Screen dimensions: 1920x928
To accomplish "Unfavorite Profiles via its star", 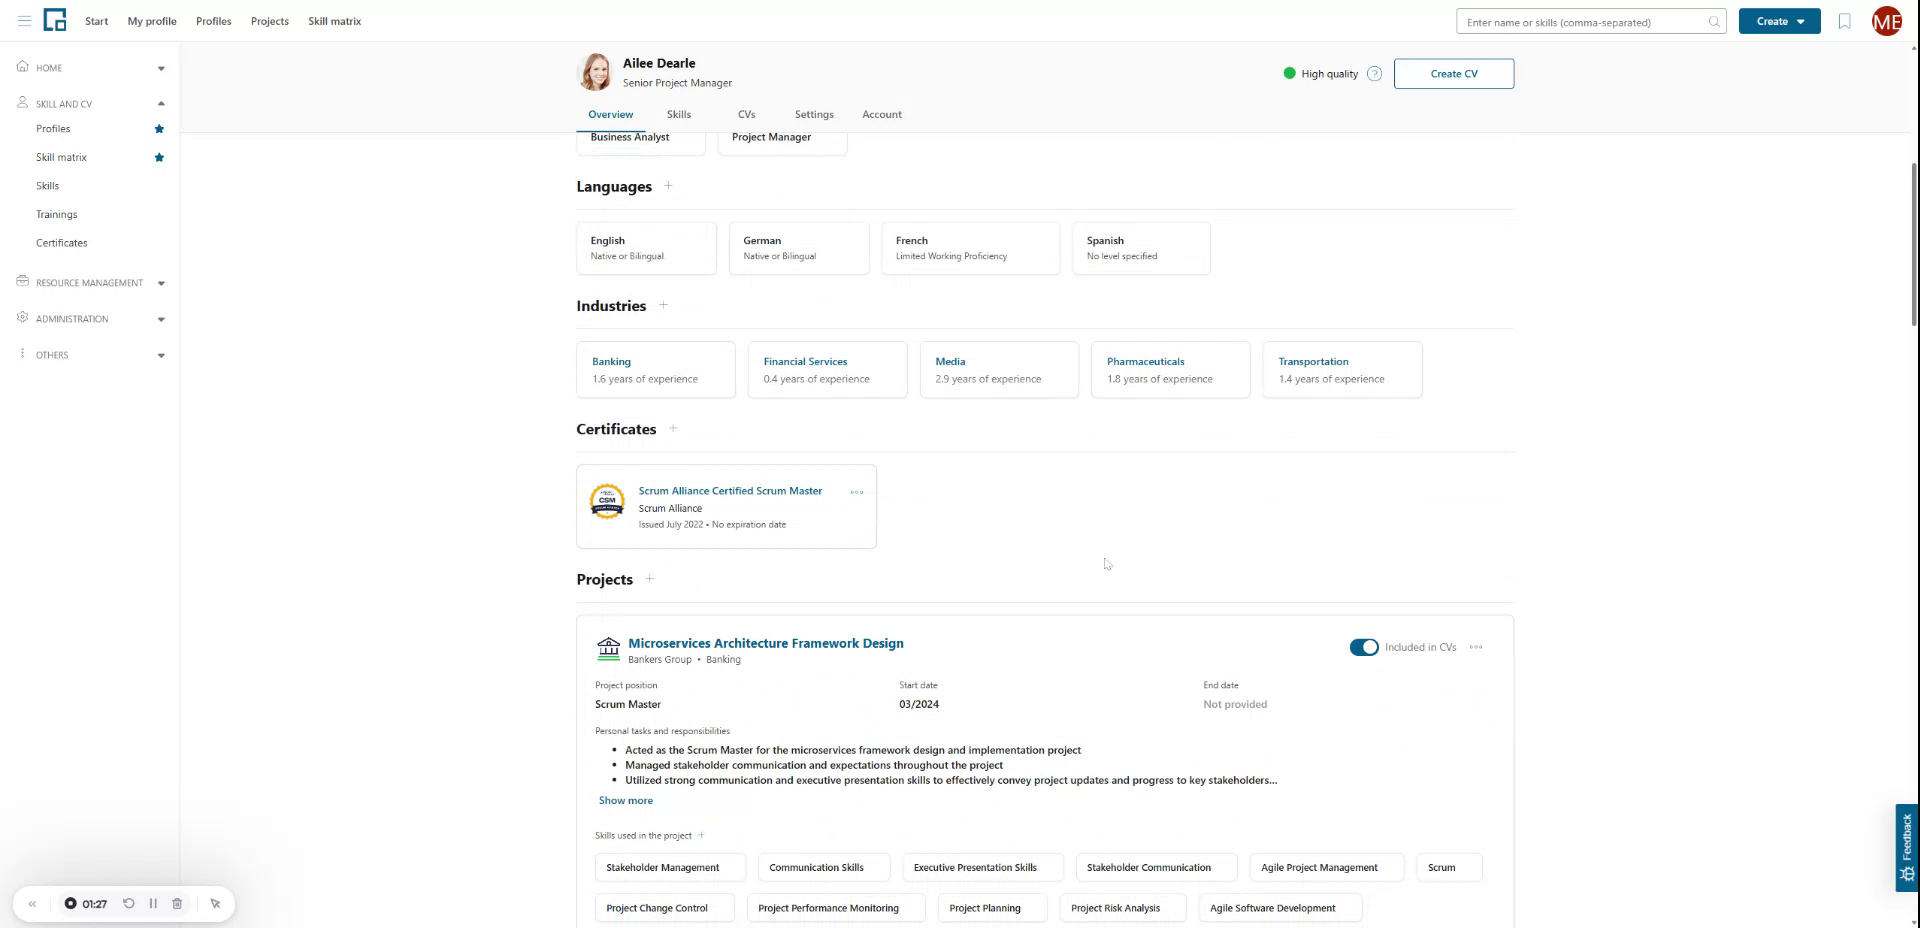I will 158,128.
